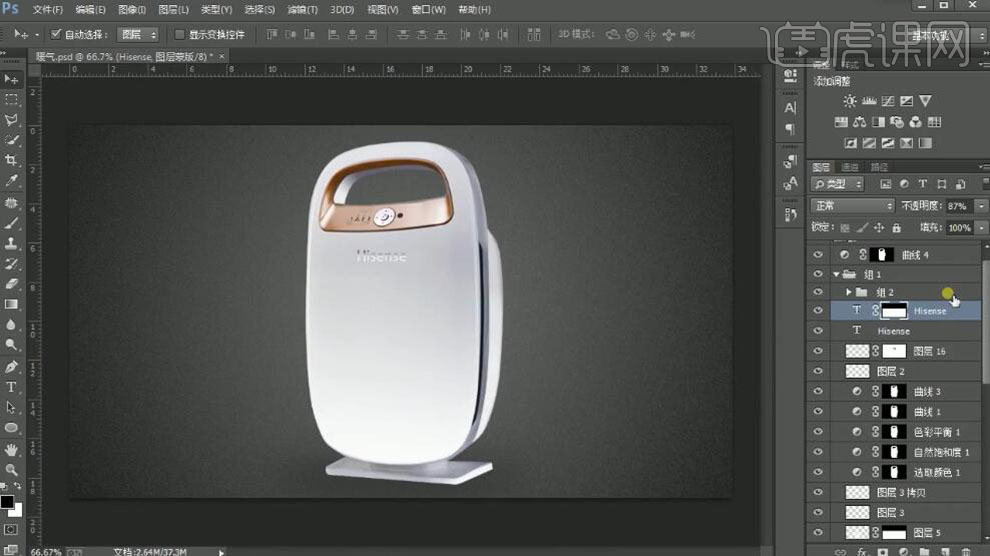Click the Hisense layer mask thumbnail
This screenshot has width=990, height=556.
pos(893,311)
